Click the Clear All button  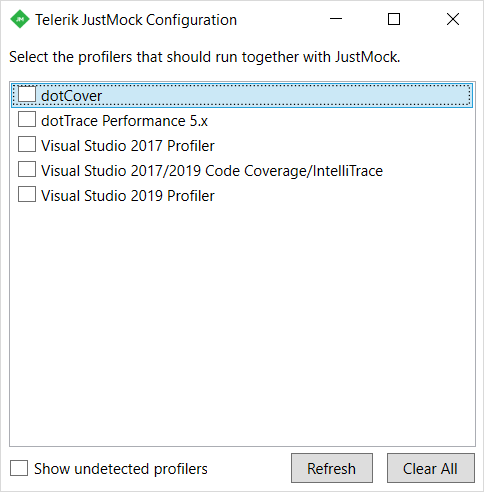[x=430, y=468]
